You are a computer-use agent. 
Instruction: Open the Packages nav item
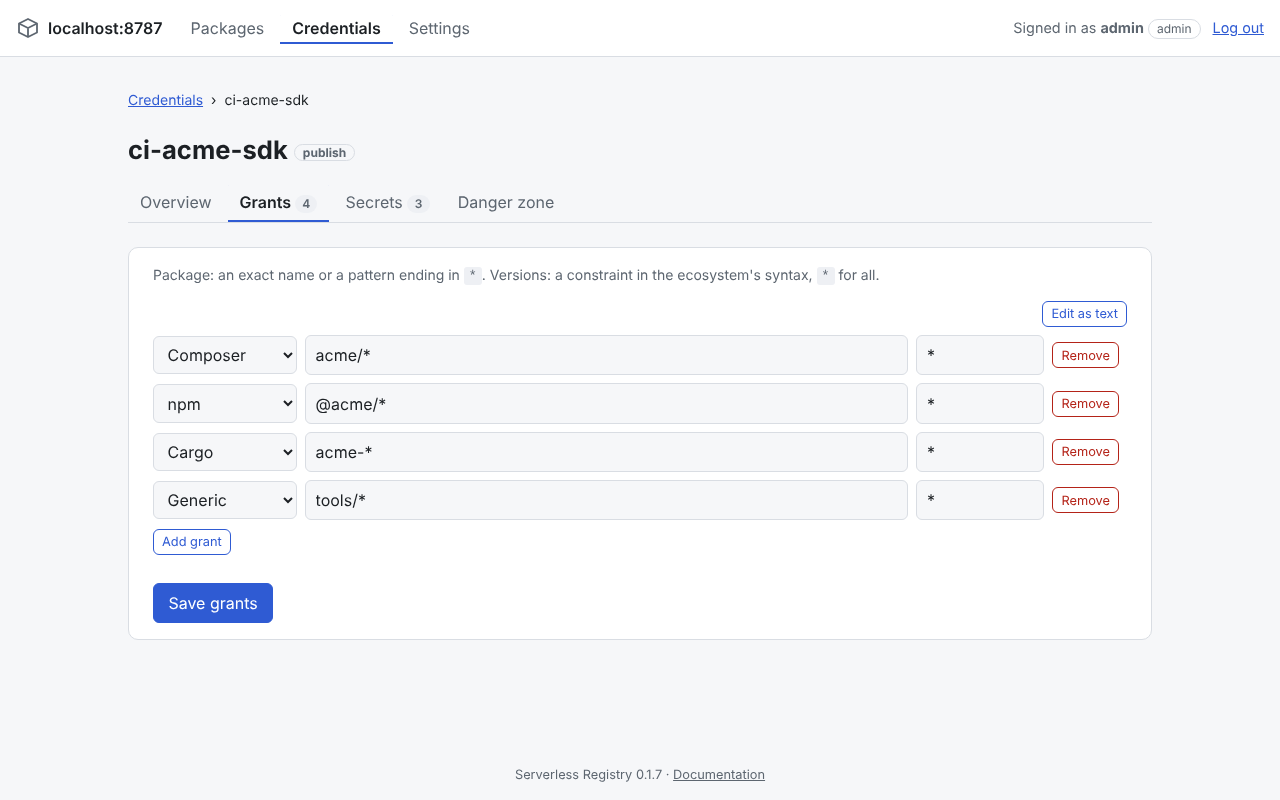click(227, 28)
